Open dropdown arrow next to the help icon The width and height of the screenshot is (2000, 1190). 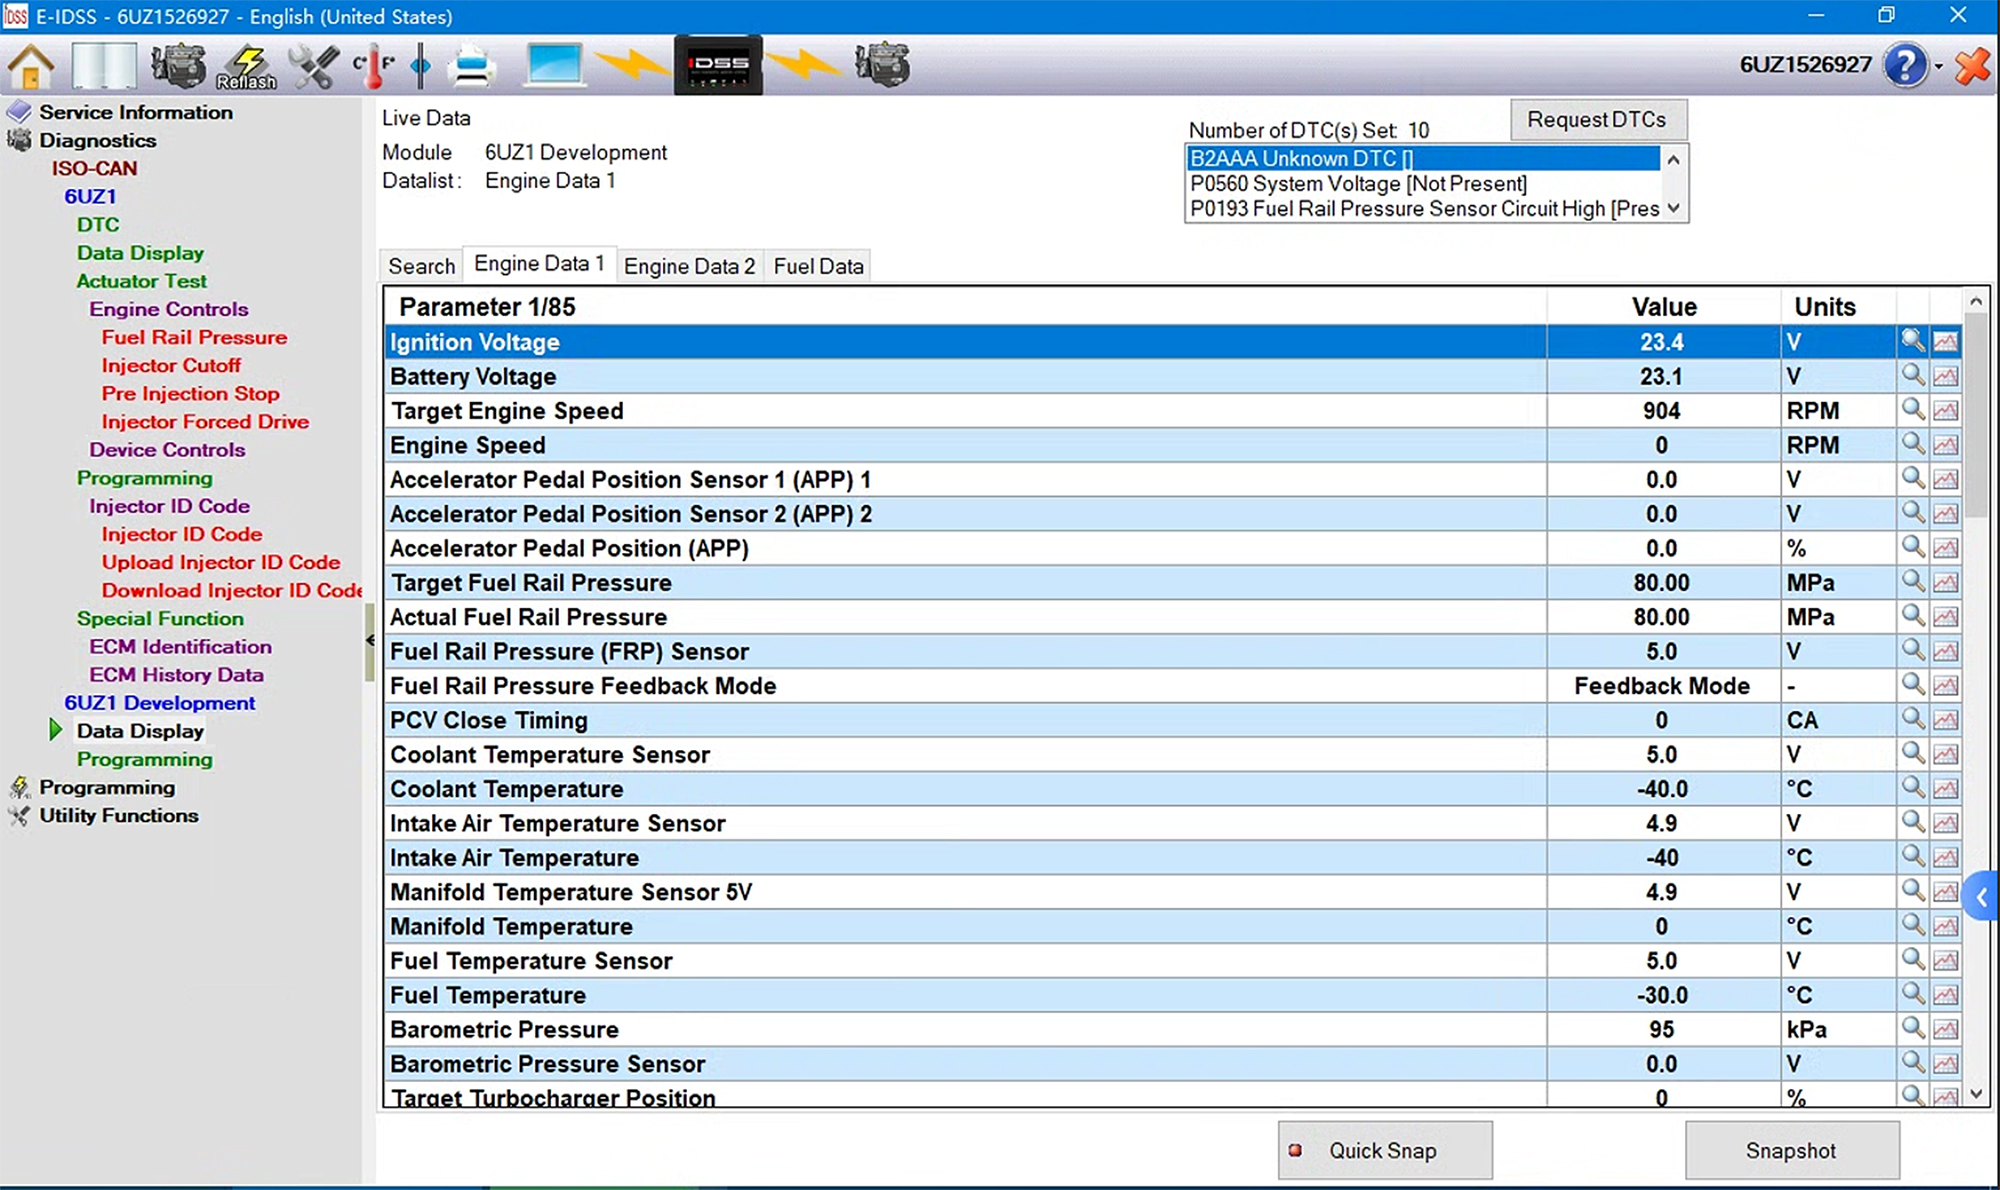click(1939, 67)
